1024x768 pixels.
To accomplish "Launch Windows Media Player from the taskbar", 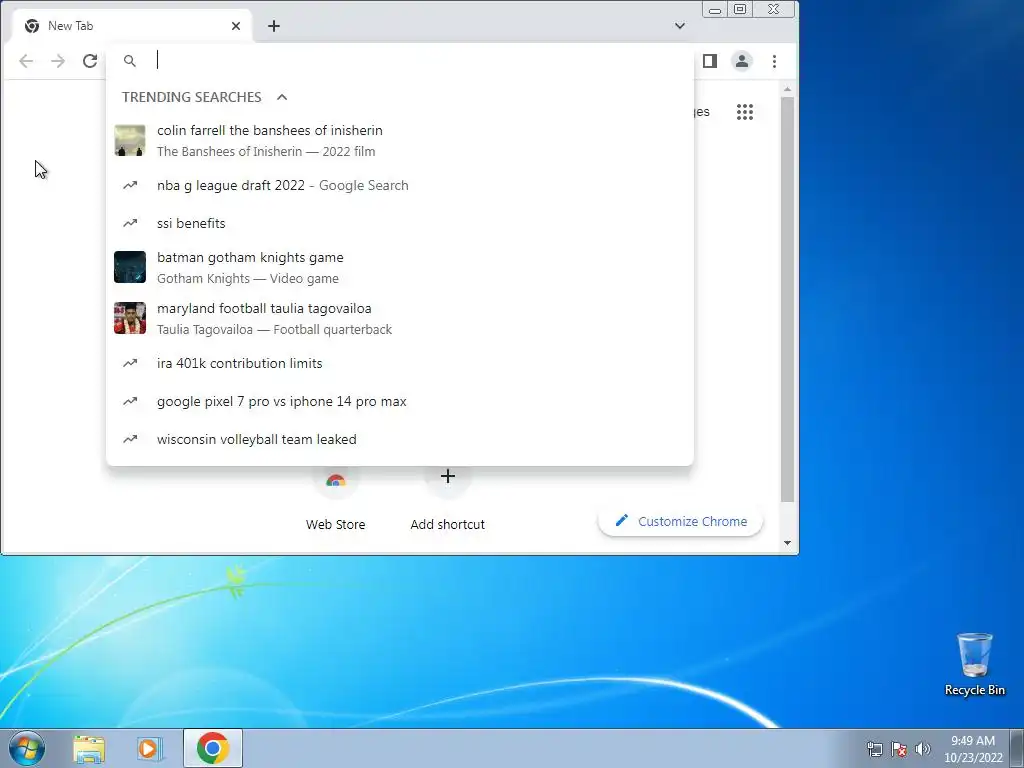I will tap(150, 748).
